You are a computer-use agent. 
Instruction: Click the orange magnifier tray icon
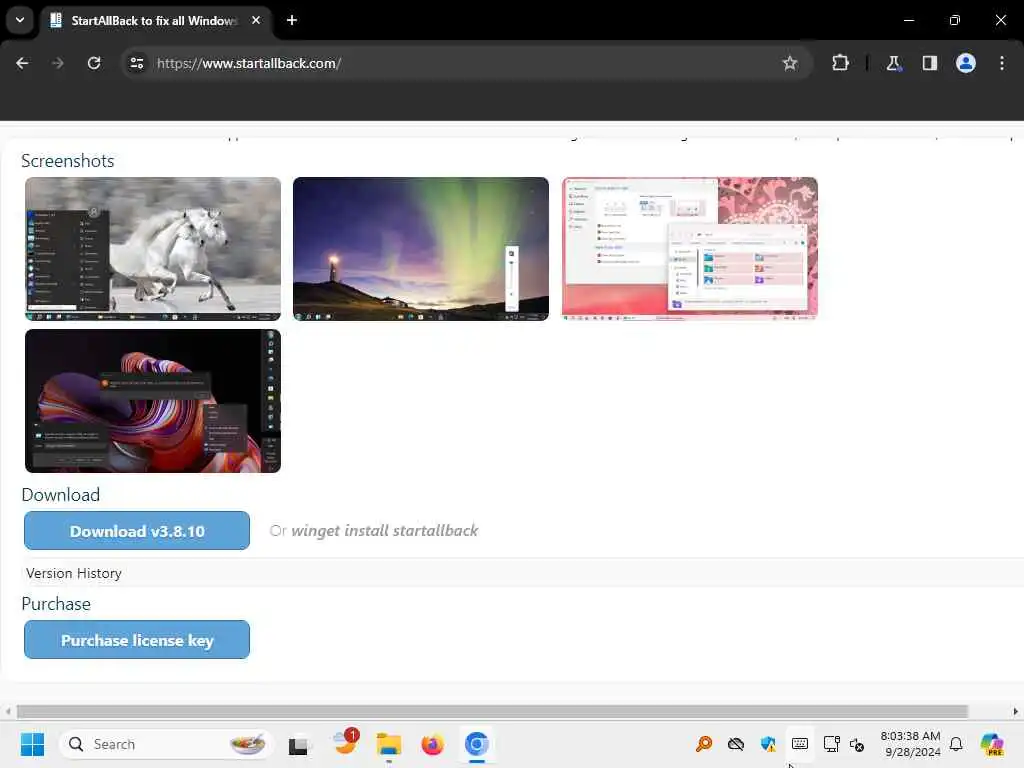tap(704, 744)
